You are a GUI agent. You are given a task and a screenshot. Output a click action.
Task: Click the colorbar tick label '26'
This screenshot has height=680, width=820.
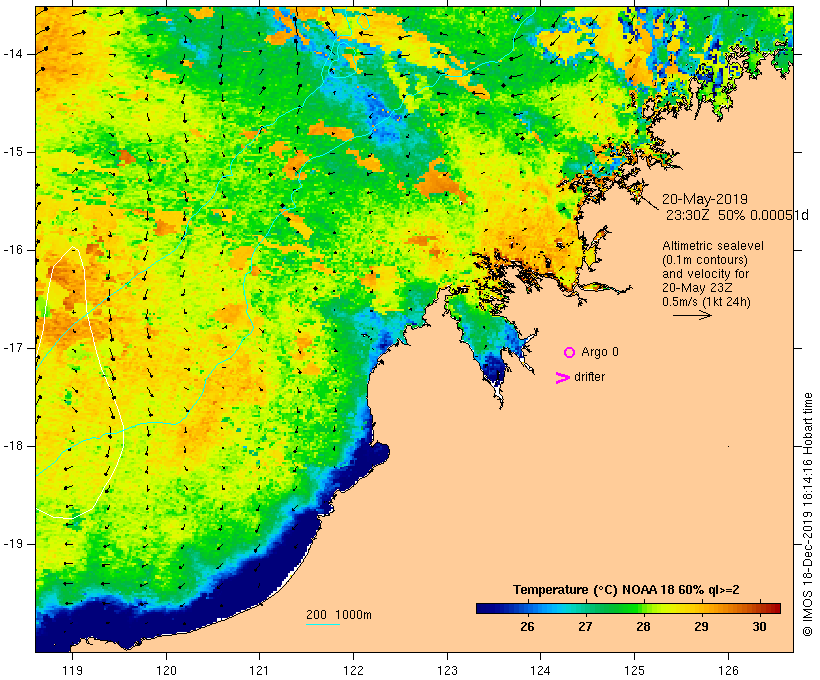[x=527, y=627]
